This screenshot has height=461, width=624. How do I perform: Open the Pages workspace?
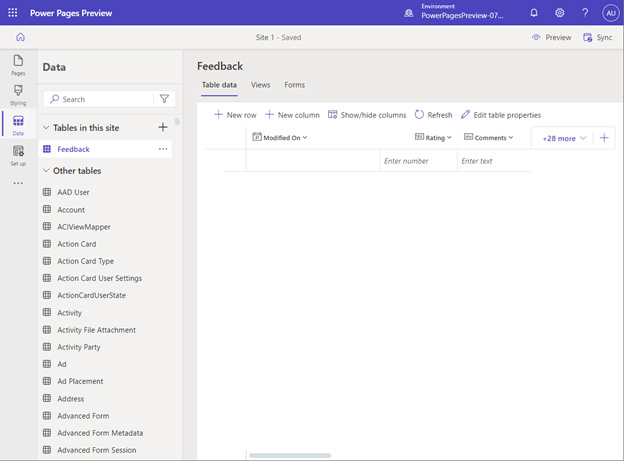18,65
